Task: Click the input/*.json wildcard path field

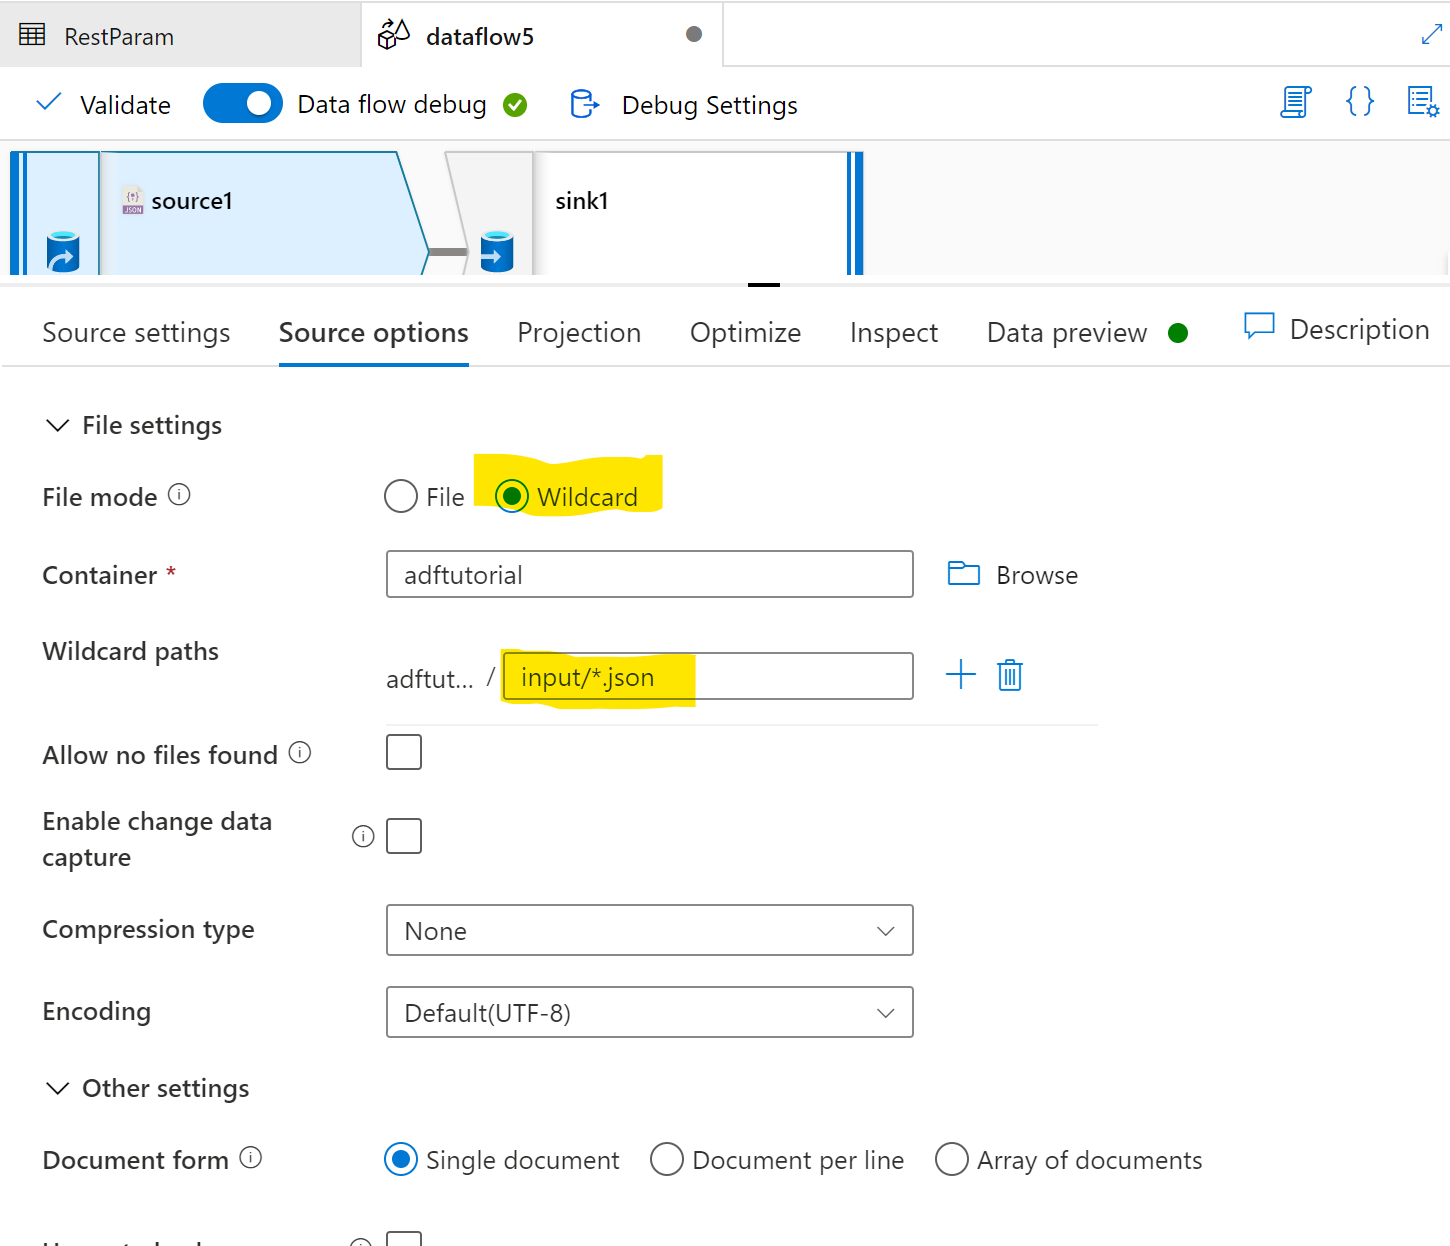Action: click(706, 676)
